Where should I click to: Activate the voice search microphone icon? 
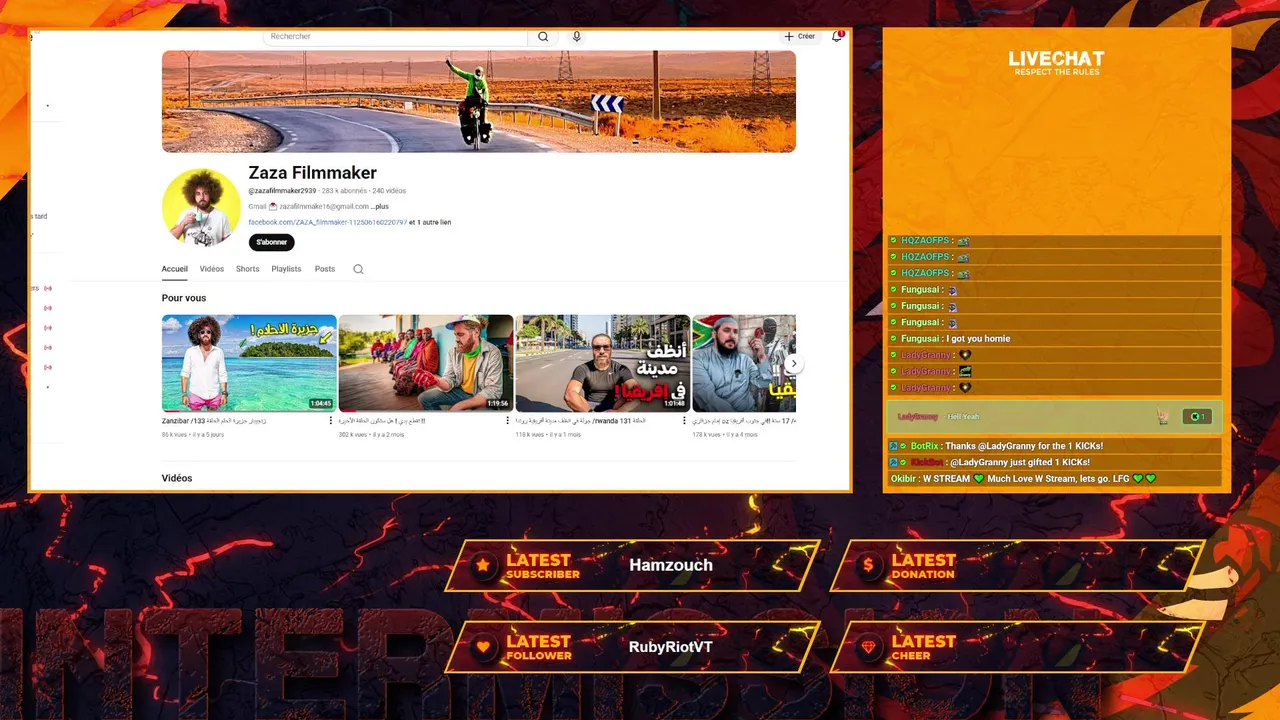pyautogui.click(x=576, y=37)
